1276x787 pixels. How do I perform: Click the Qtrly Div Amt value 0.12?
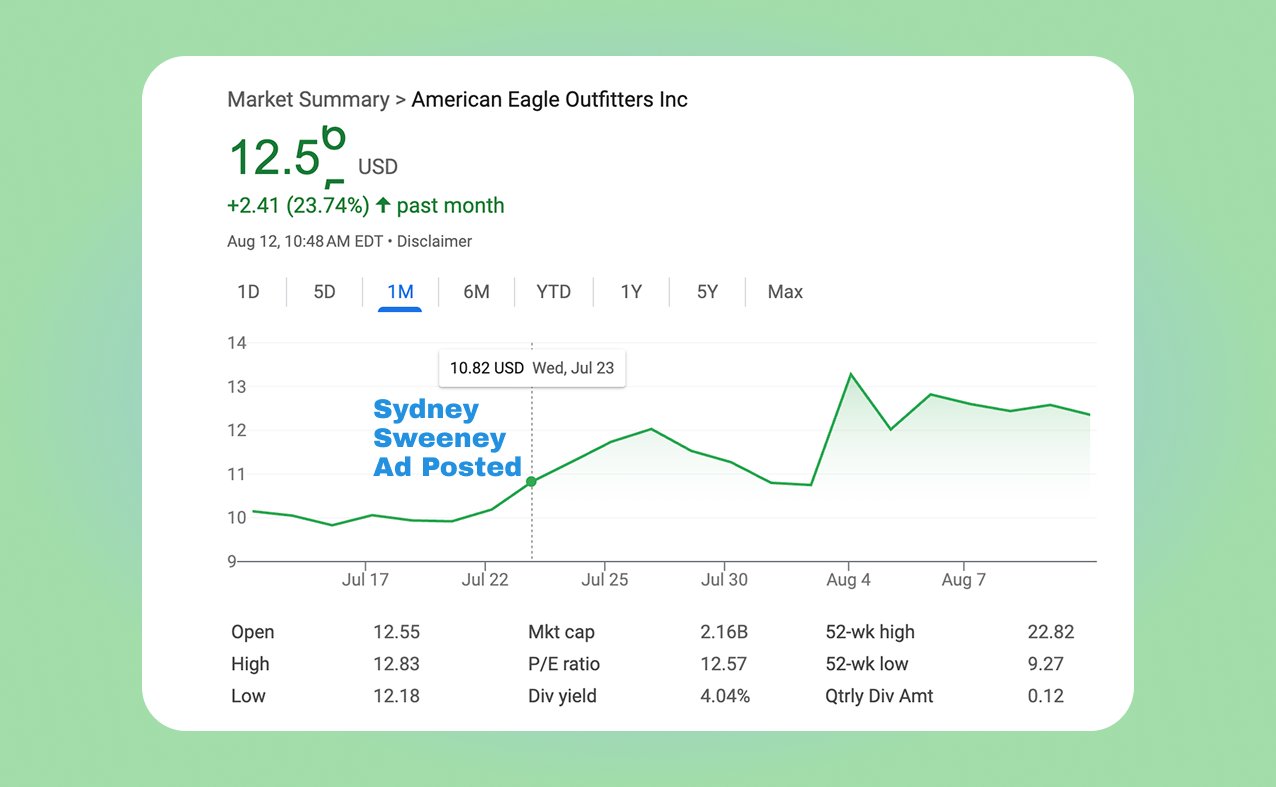tap(1046, 696)
